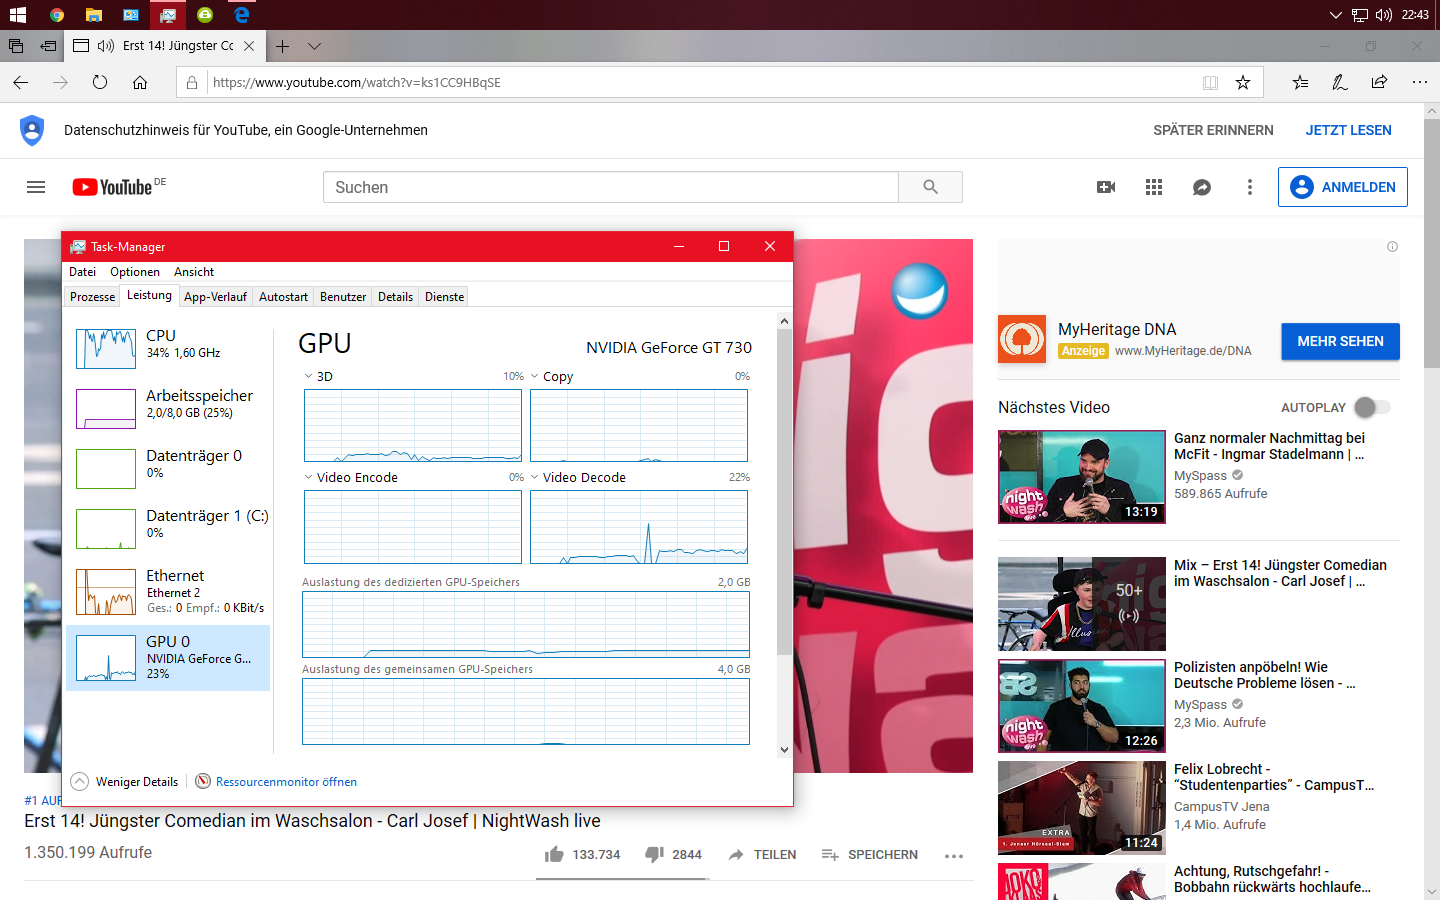Open YouTube settings three-dot menu

(1249, 187)
